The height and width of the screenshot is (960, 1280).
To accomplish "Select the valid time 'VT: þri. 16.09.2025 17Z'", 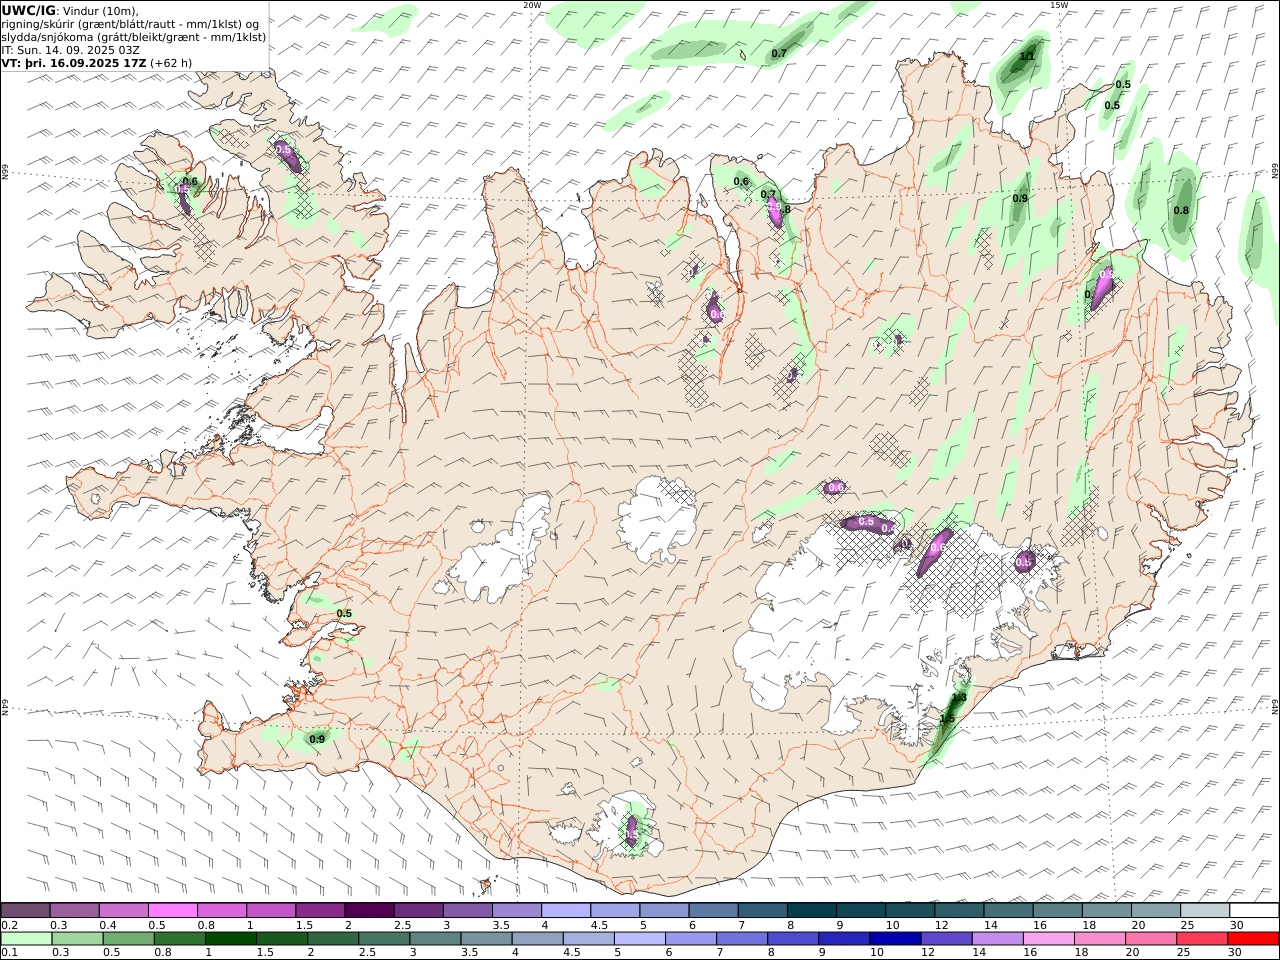I will (74, 63).
